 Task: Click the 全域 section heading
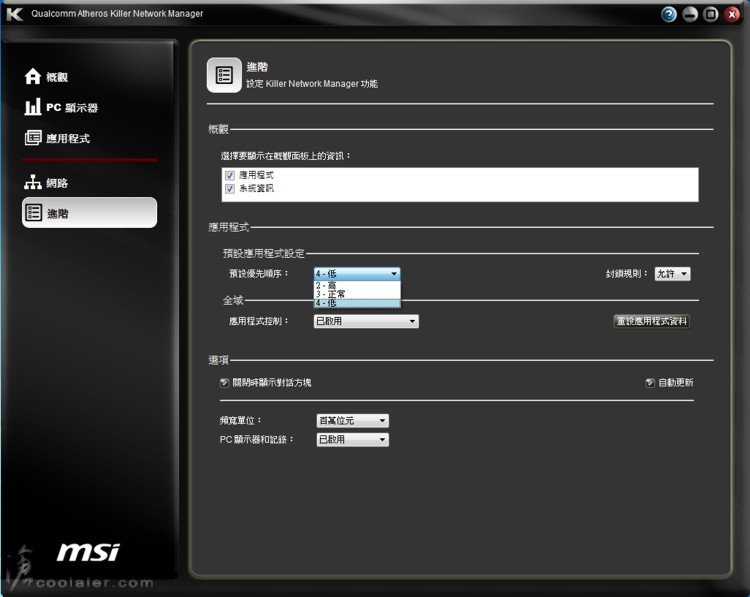click(x=233, y=300)
